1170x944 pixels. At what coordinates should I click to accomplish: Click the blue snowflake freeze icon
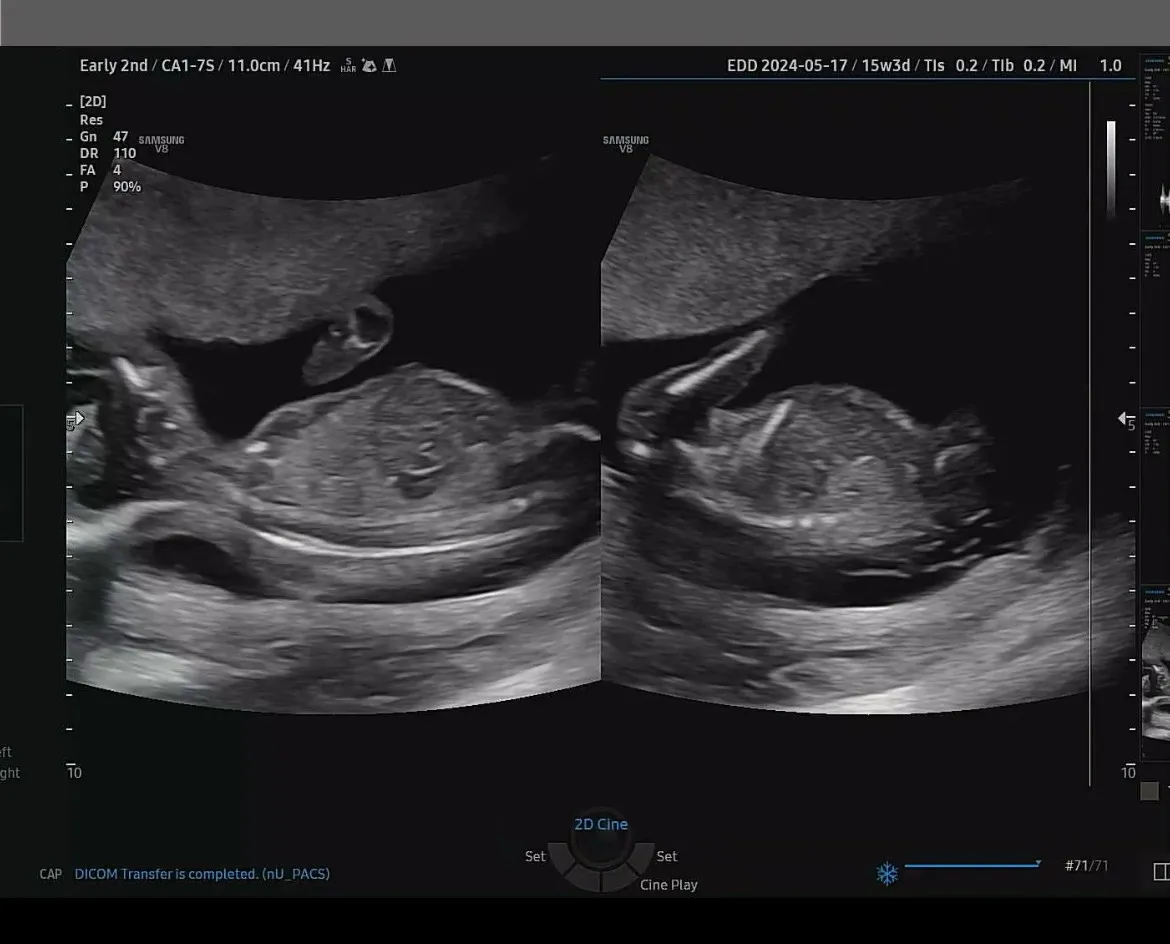coord(887,873)
